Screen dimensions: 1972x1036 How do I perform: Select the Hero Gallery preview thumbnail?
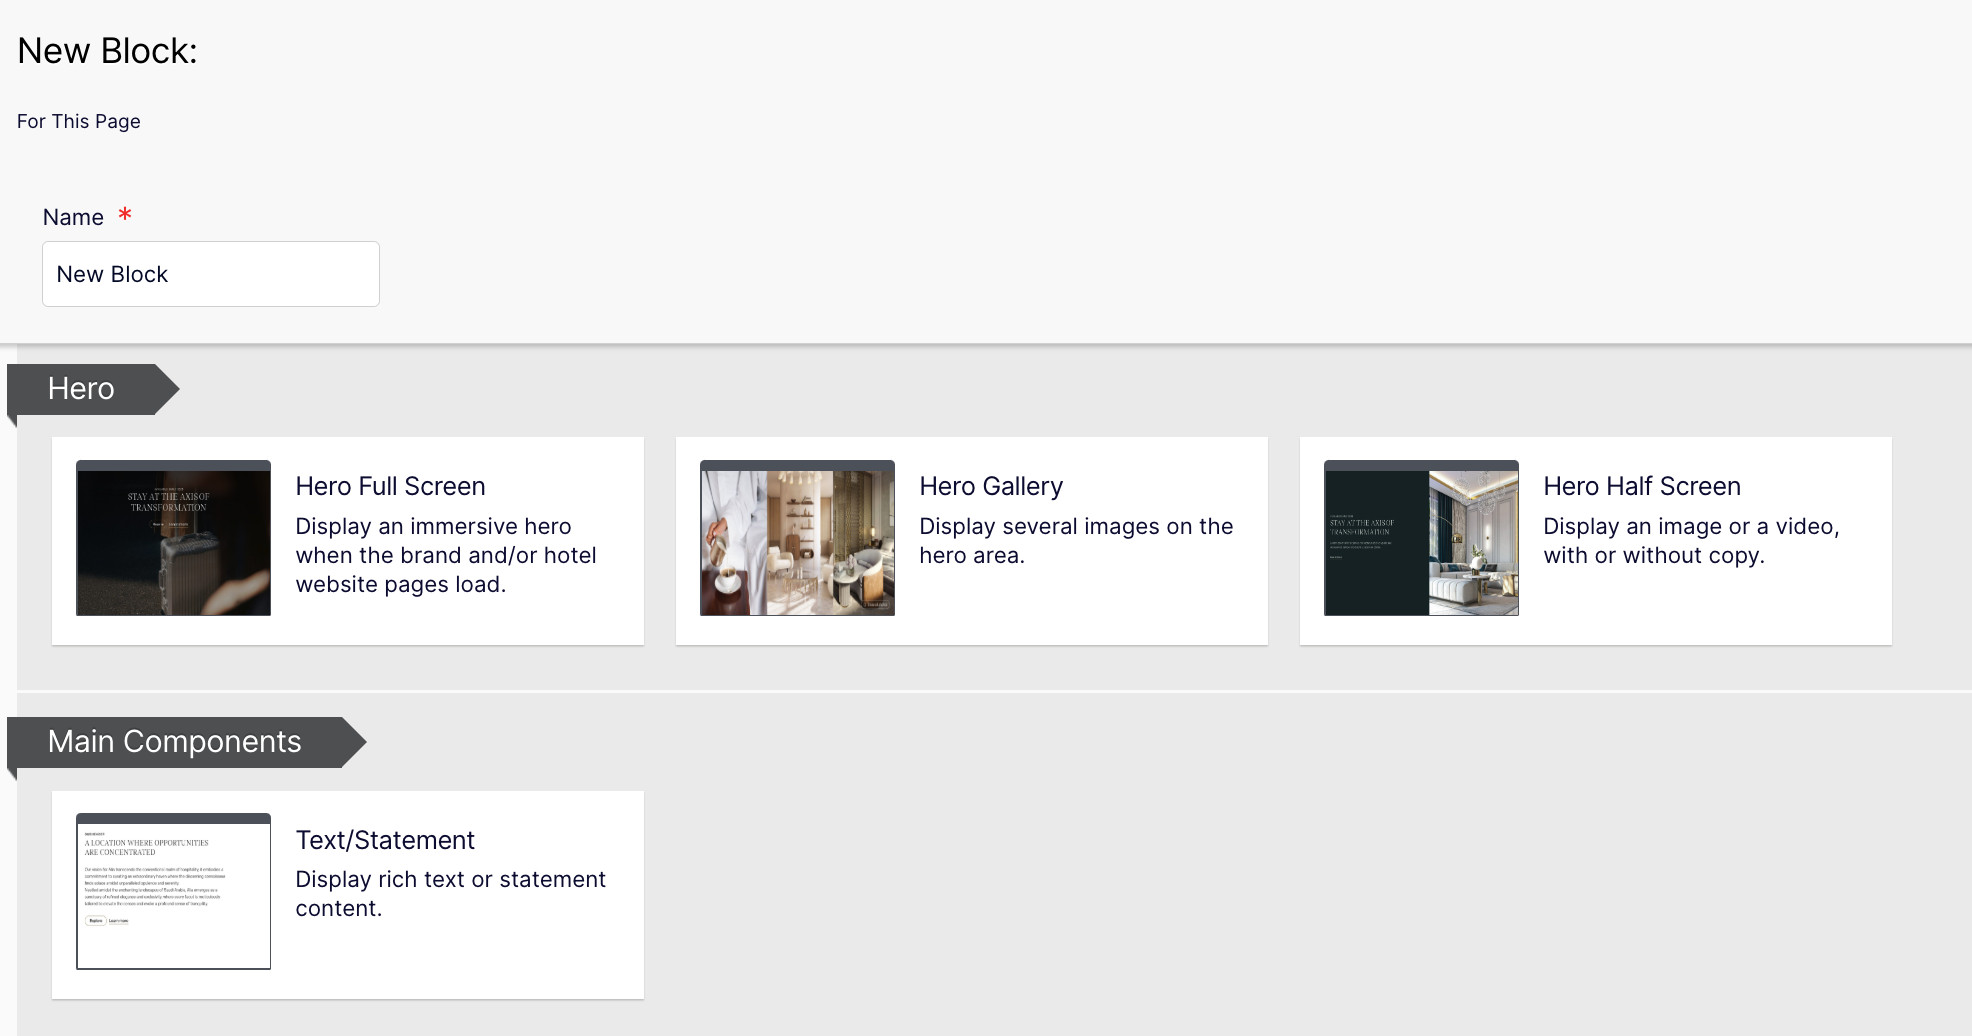point(797,538)
